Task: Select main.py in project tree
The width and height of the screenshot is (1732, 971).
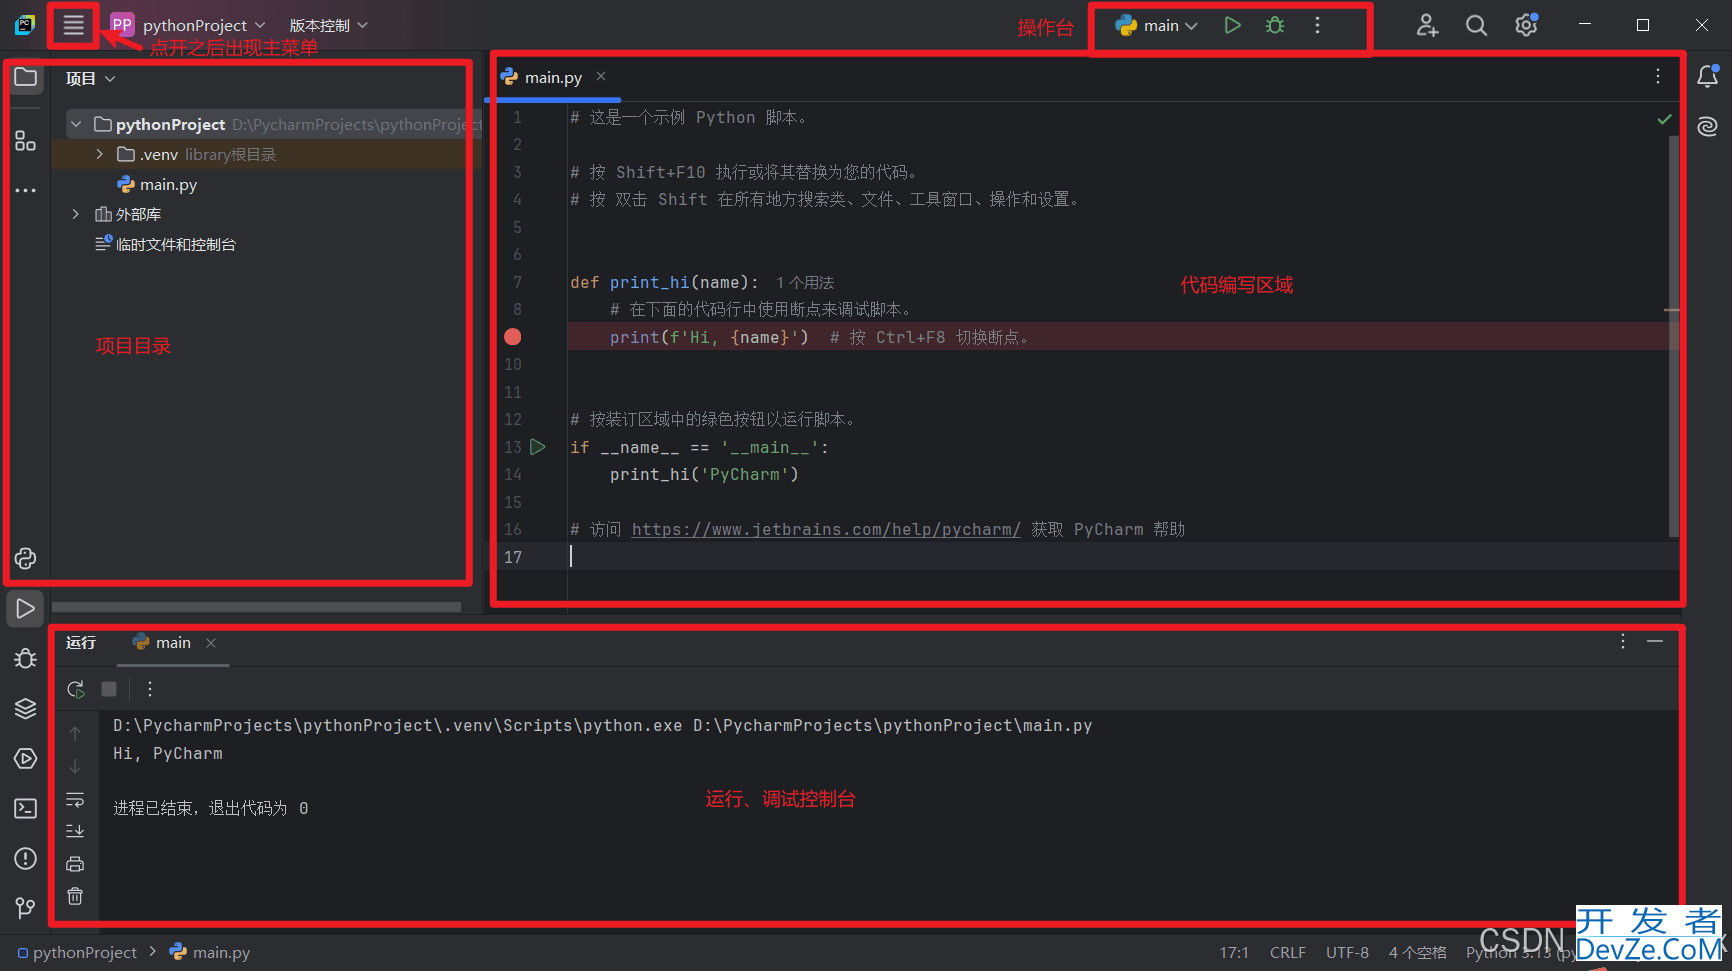Action: (x=168, y=184)
